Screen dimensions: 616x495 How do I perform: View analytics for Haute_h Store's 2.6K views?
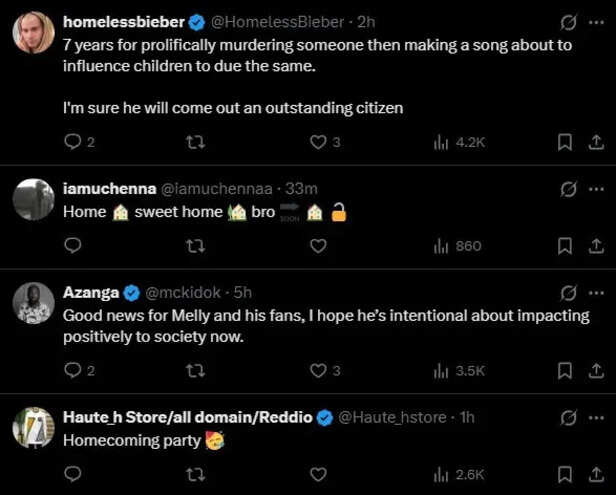(458, 474)
